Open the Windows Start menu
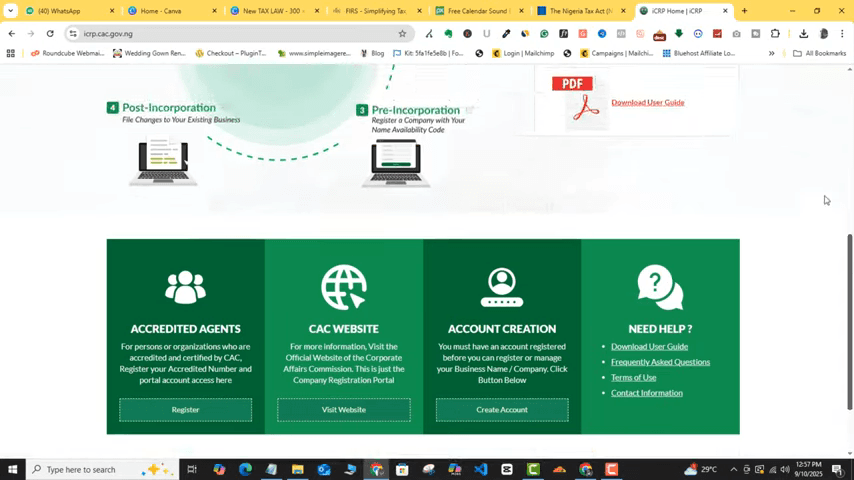Viewport: 854px width, 480px height. 13,469
